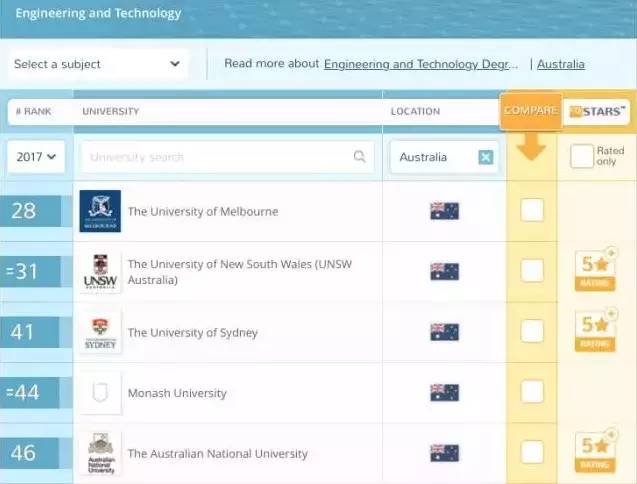
Task: Click the University of Sydney logo
Action: (100, 332)
